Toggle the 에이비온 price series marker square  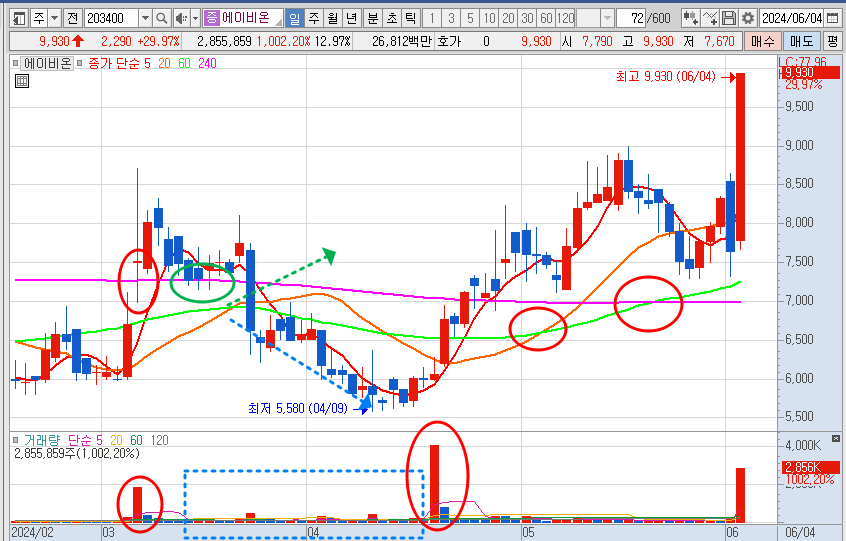tap(16, 63)
